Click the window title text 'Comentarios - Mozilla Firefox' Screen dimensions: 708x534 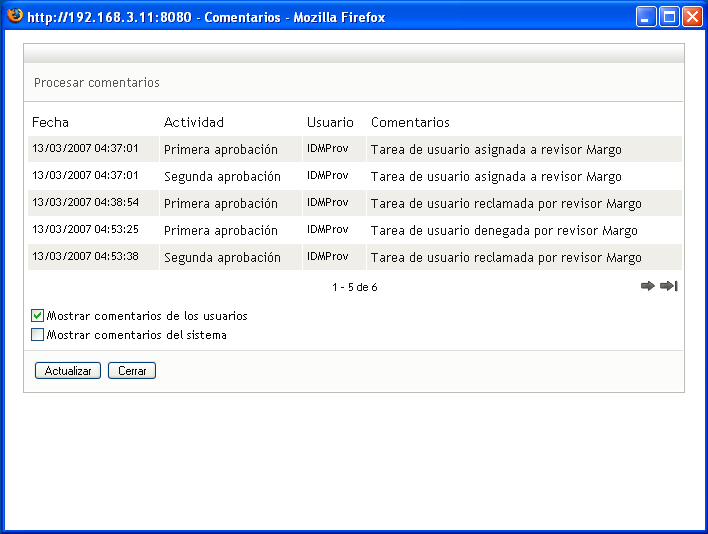294,18
